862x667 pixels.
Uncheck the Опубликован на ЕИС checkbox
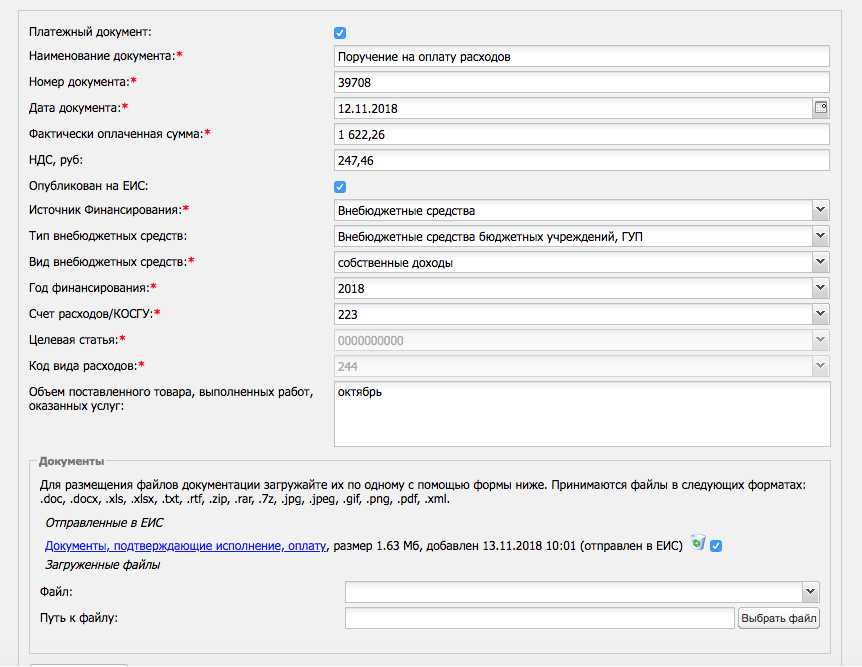340,187
